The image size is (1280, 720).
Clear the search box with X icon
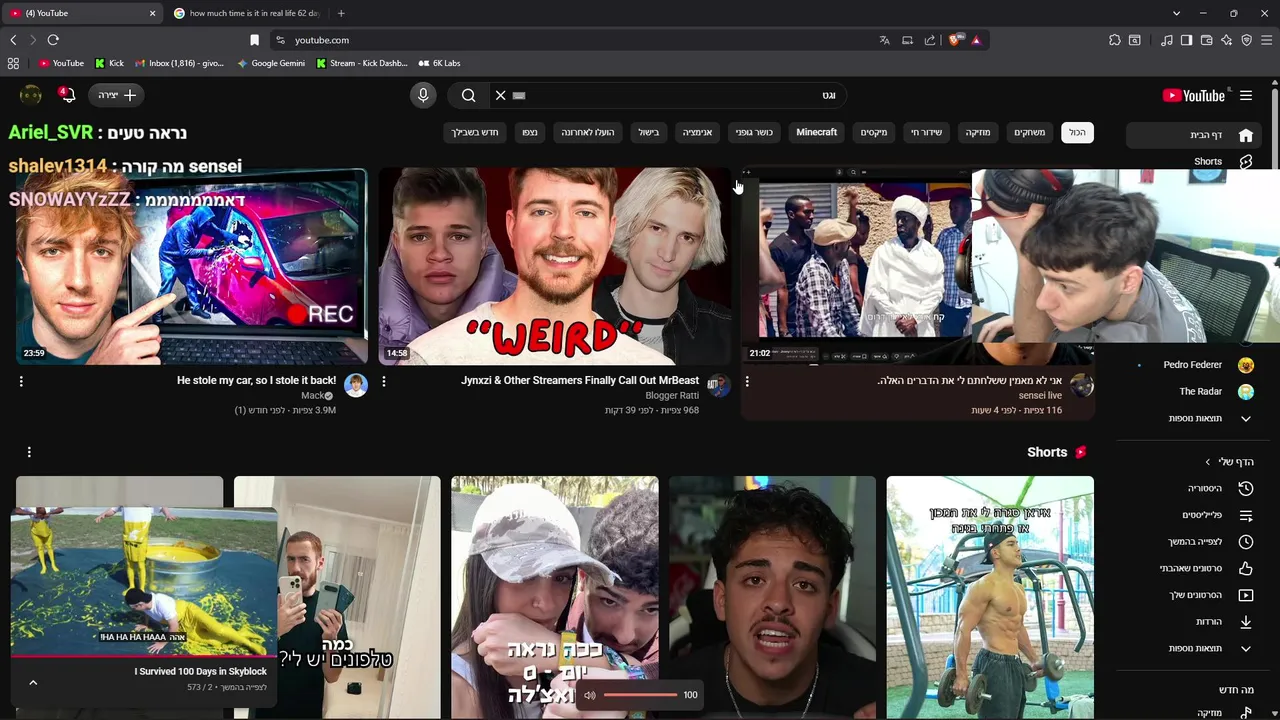(x=500, y=95)
